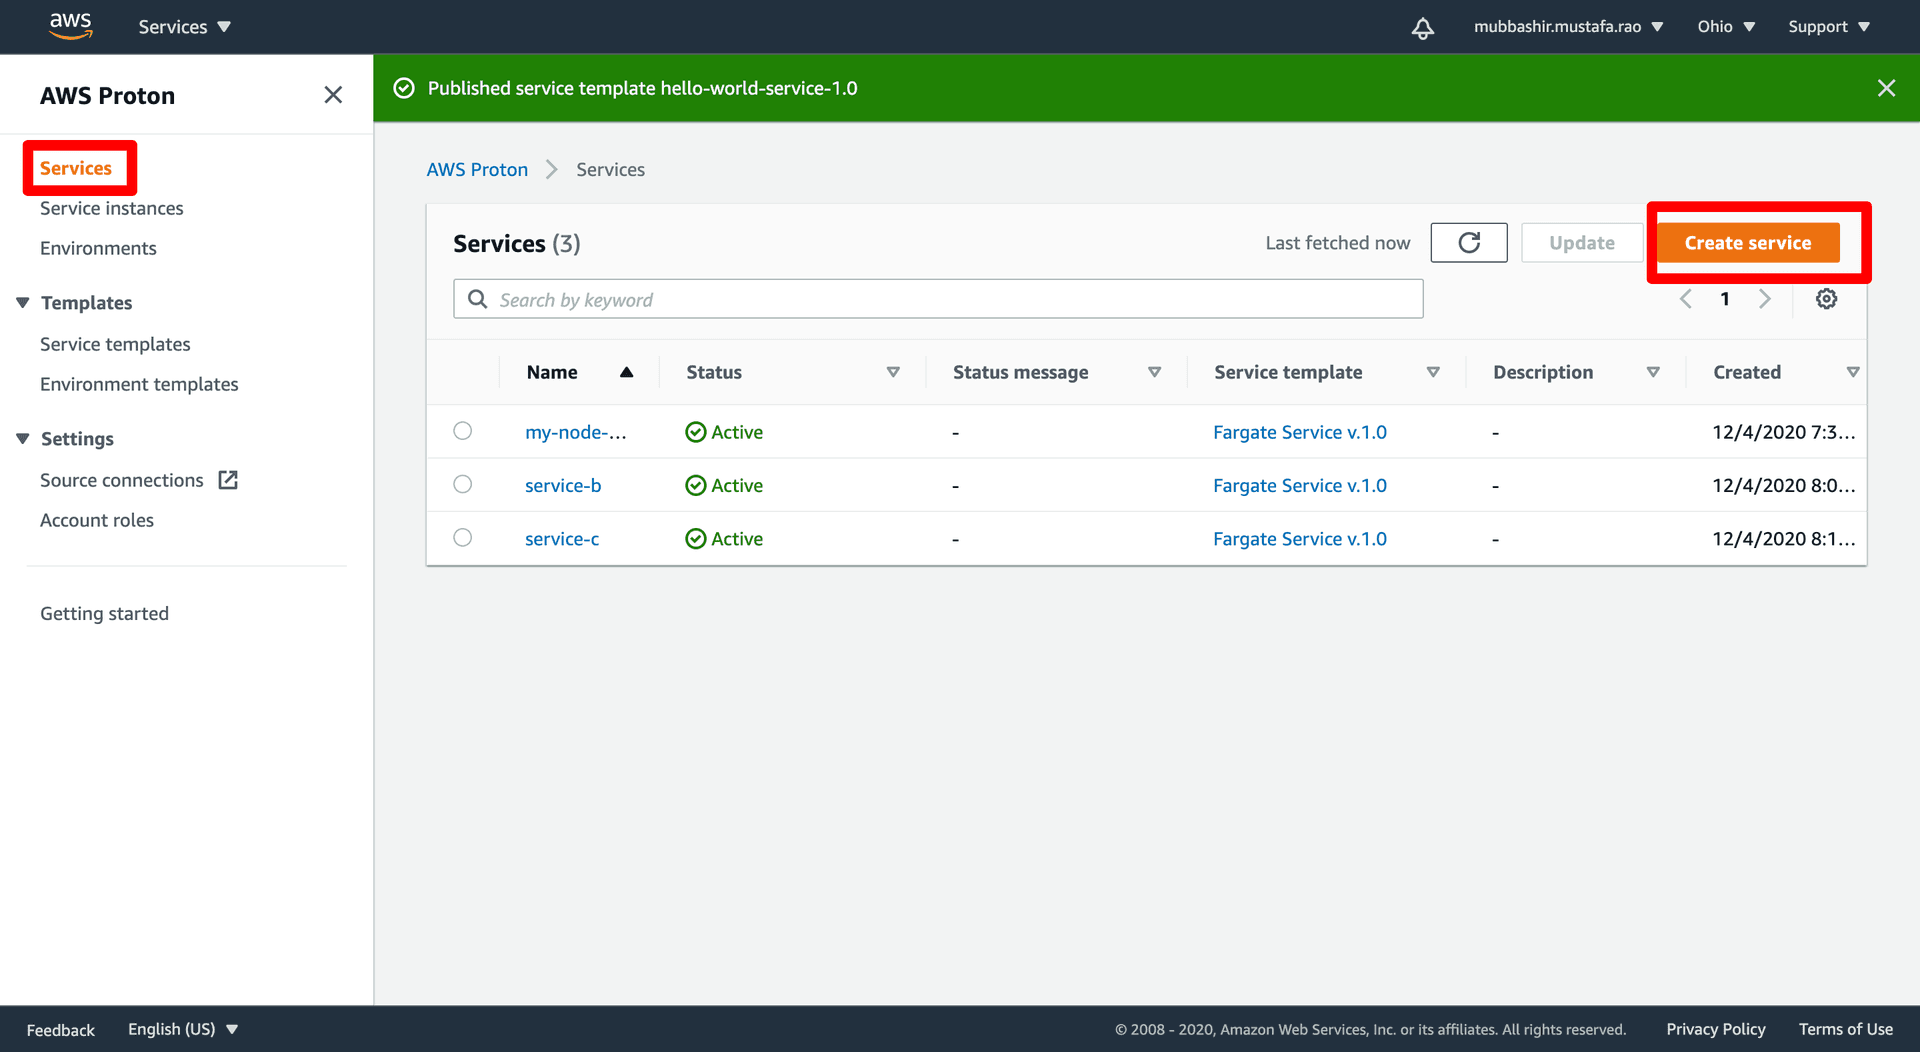
Task: Sort by Status column
Action: click(893, 372)
